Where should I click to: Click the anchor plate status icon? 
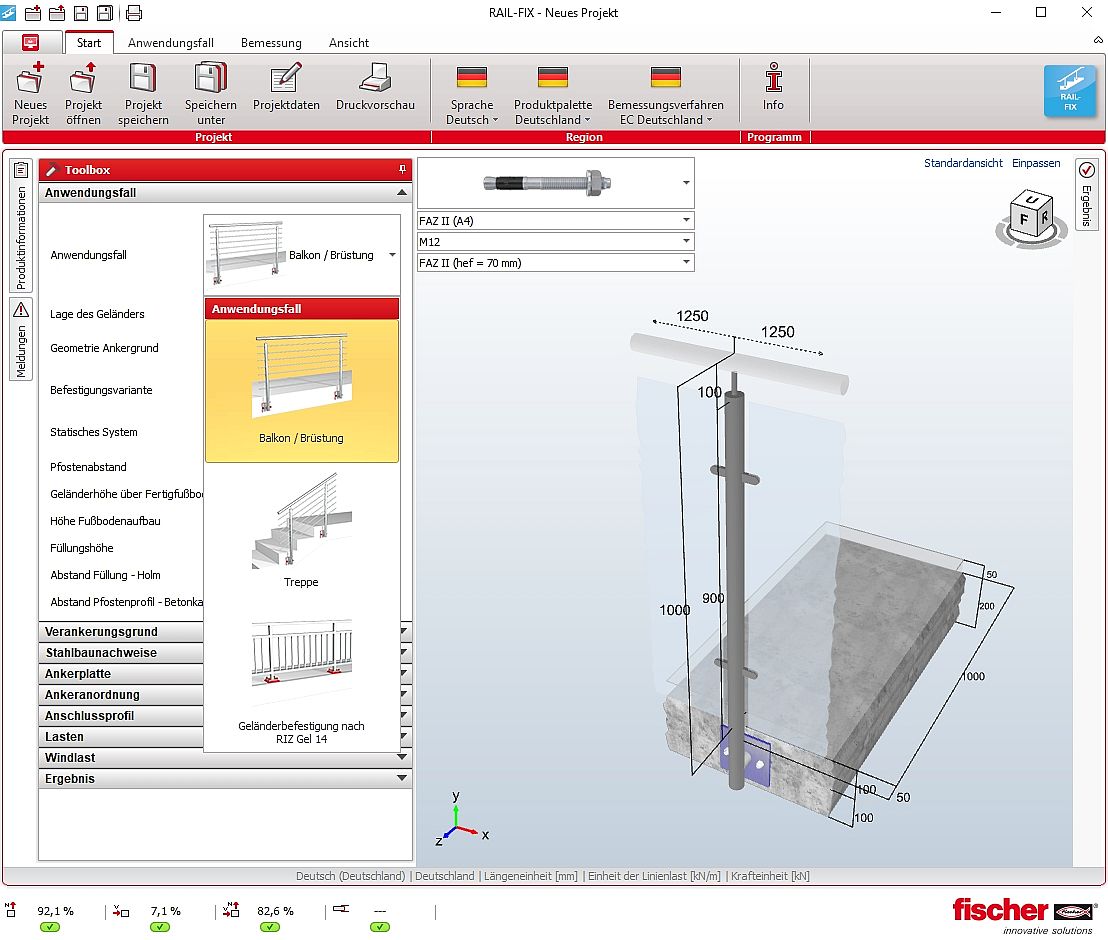pyautogui.click(x=341, y=909)
